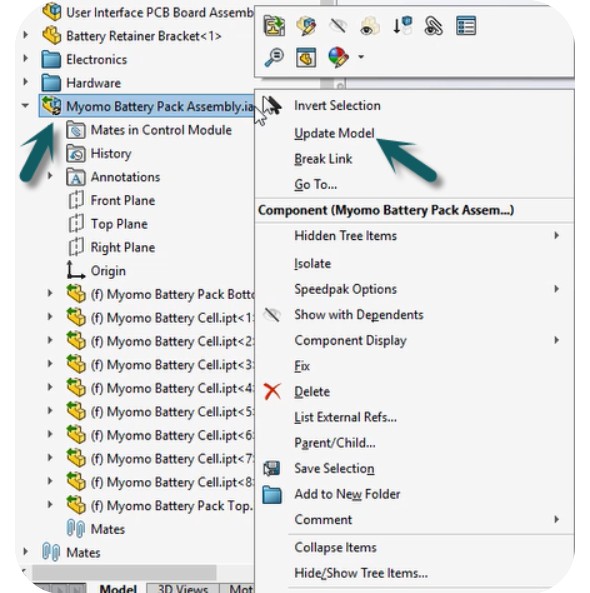Click Open Subassembly icon in context toolbar
The width and height of the screenshot is (590, 593).
tap(274, 26)
